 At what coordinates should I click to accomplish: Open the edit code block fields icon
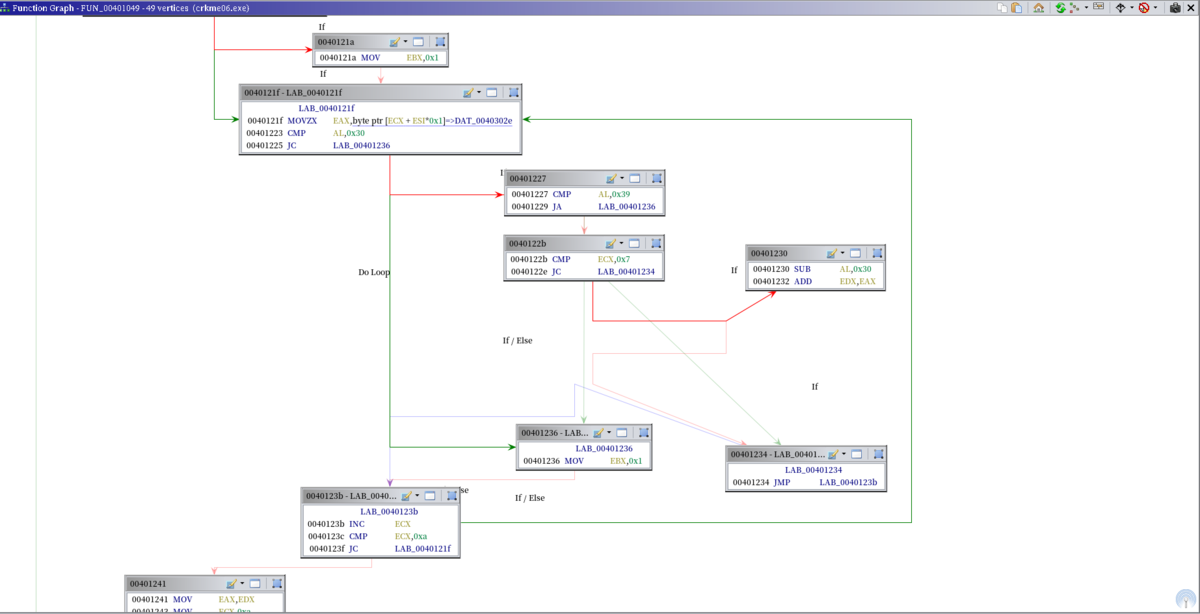tap(1098, 6)
